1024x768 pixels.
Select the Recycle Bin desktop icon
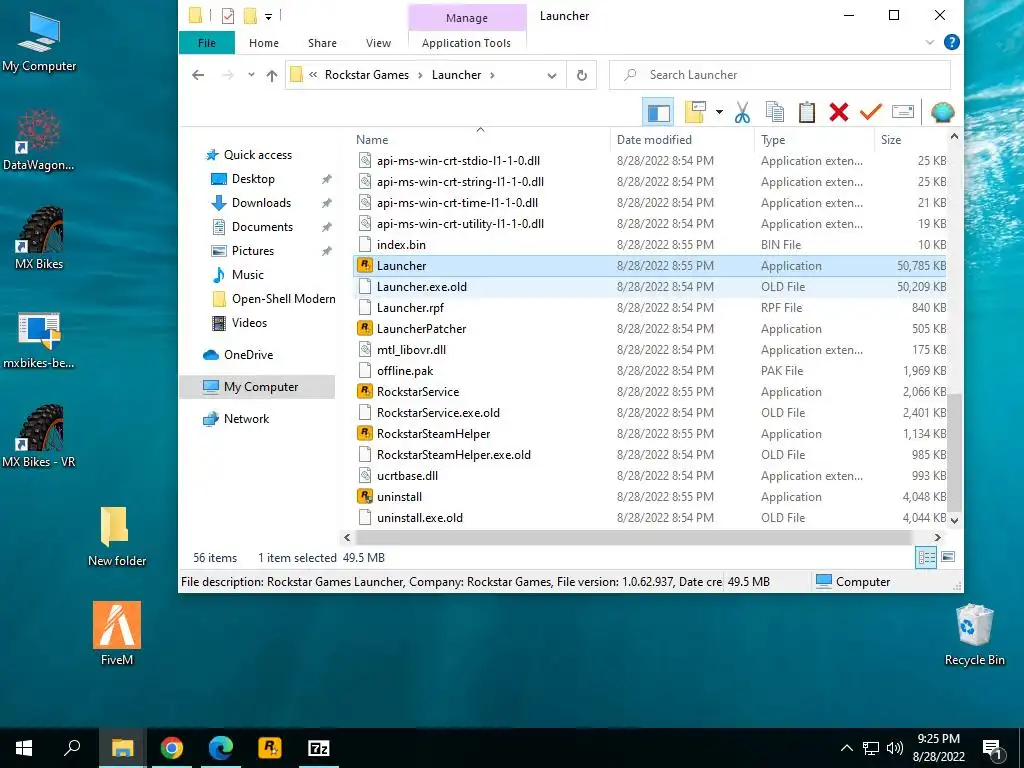974,635
